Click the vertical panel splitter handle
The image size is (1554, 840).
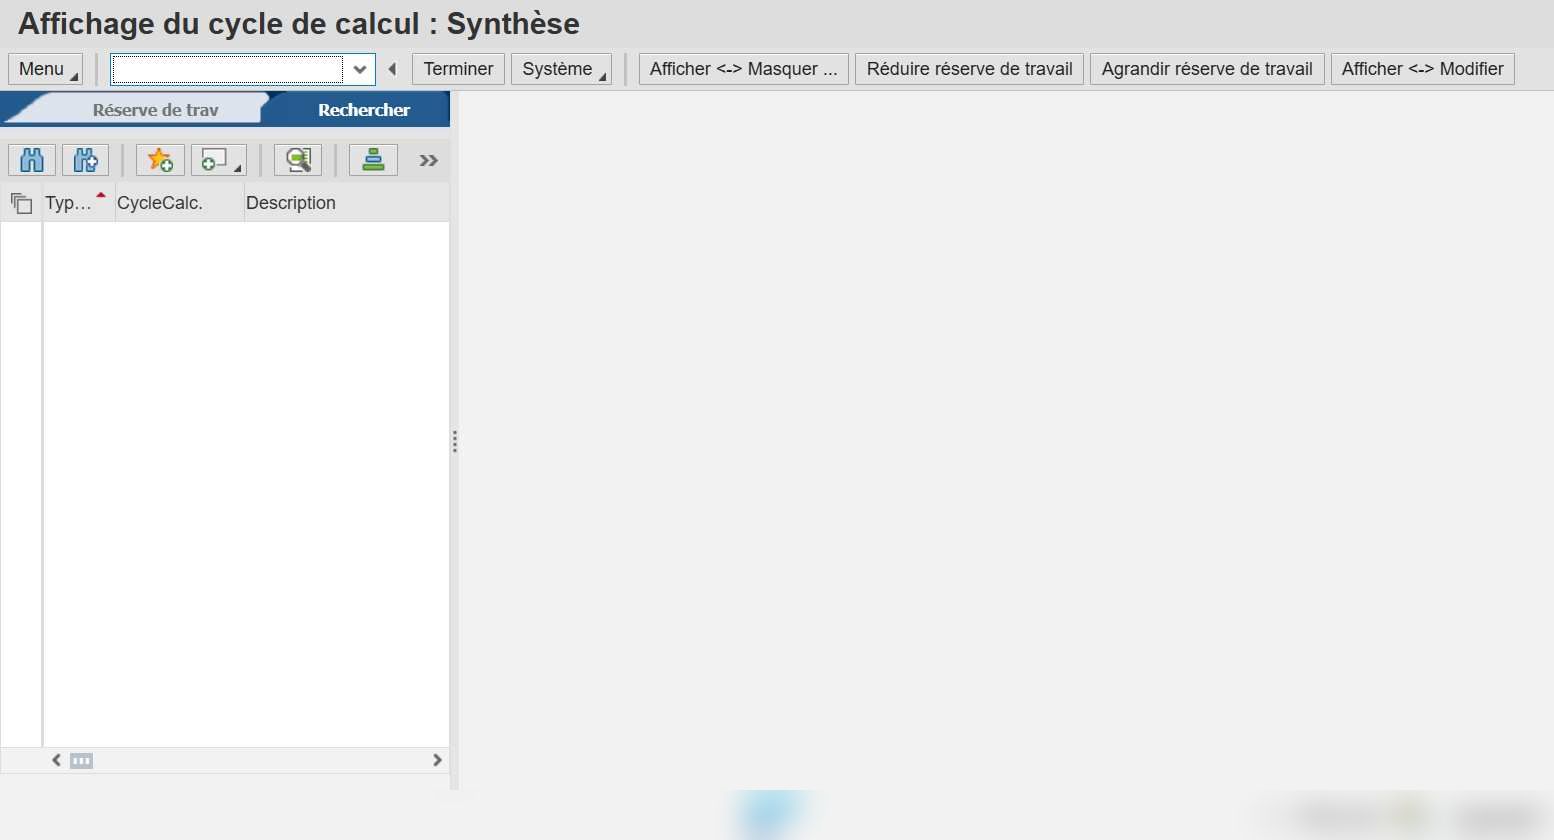(x=454, y=441)
